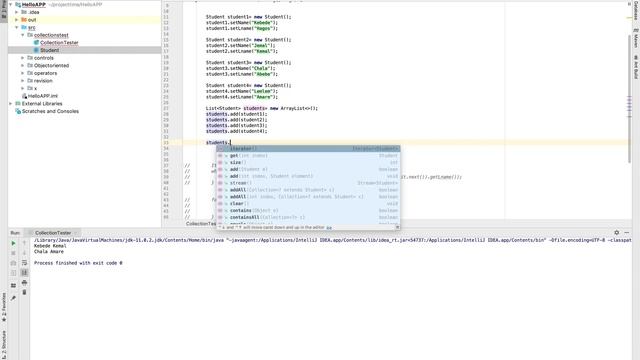
Task: Choose add(Student e) completion suggestion
Action: [x=308, y=169]
